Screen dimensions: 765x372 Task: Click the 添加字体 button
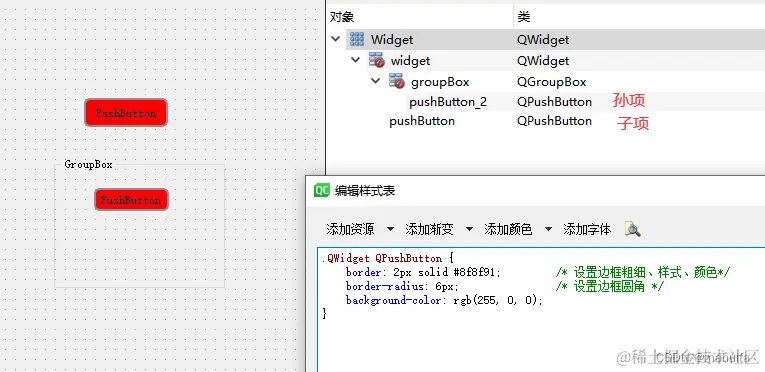pyautogui.click(x=587, y=229)
